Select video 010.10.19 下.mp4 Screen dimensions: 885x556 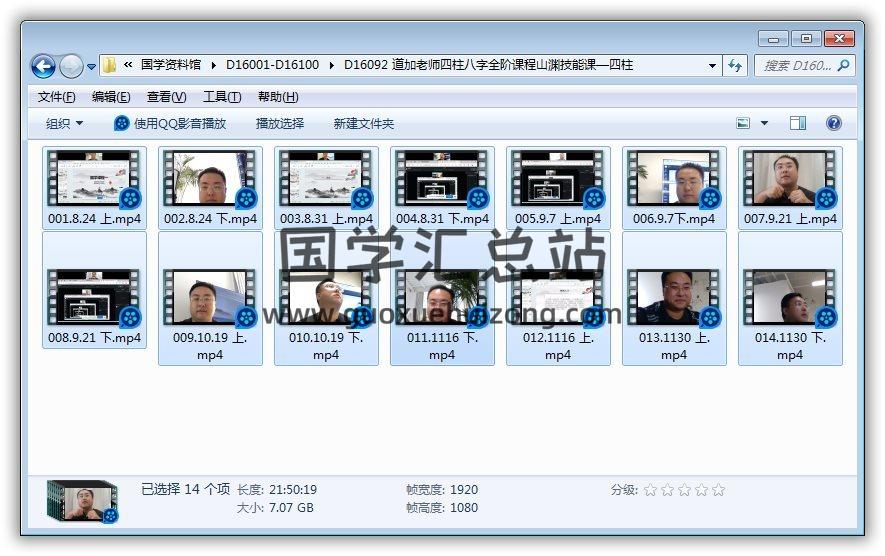(x=326, y=299)
